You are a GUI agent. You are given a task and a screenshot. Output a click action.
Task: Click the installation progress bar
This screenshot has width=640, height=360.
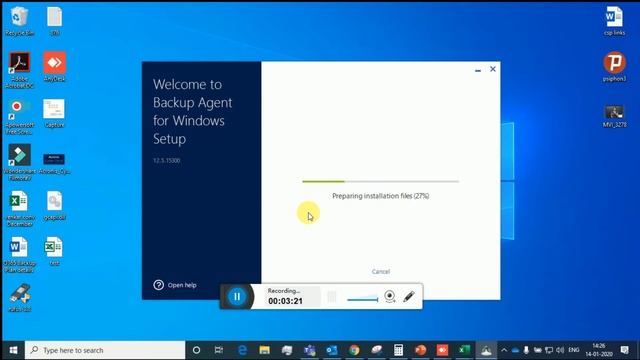(x=380, y=181)
